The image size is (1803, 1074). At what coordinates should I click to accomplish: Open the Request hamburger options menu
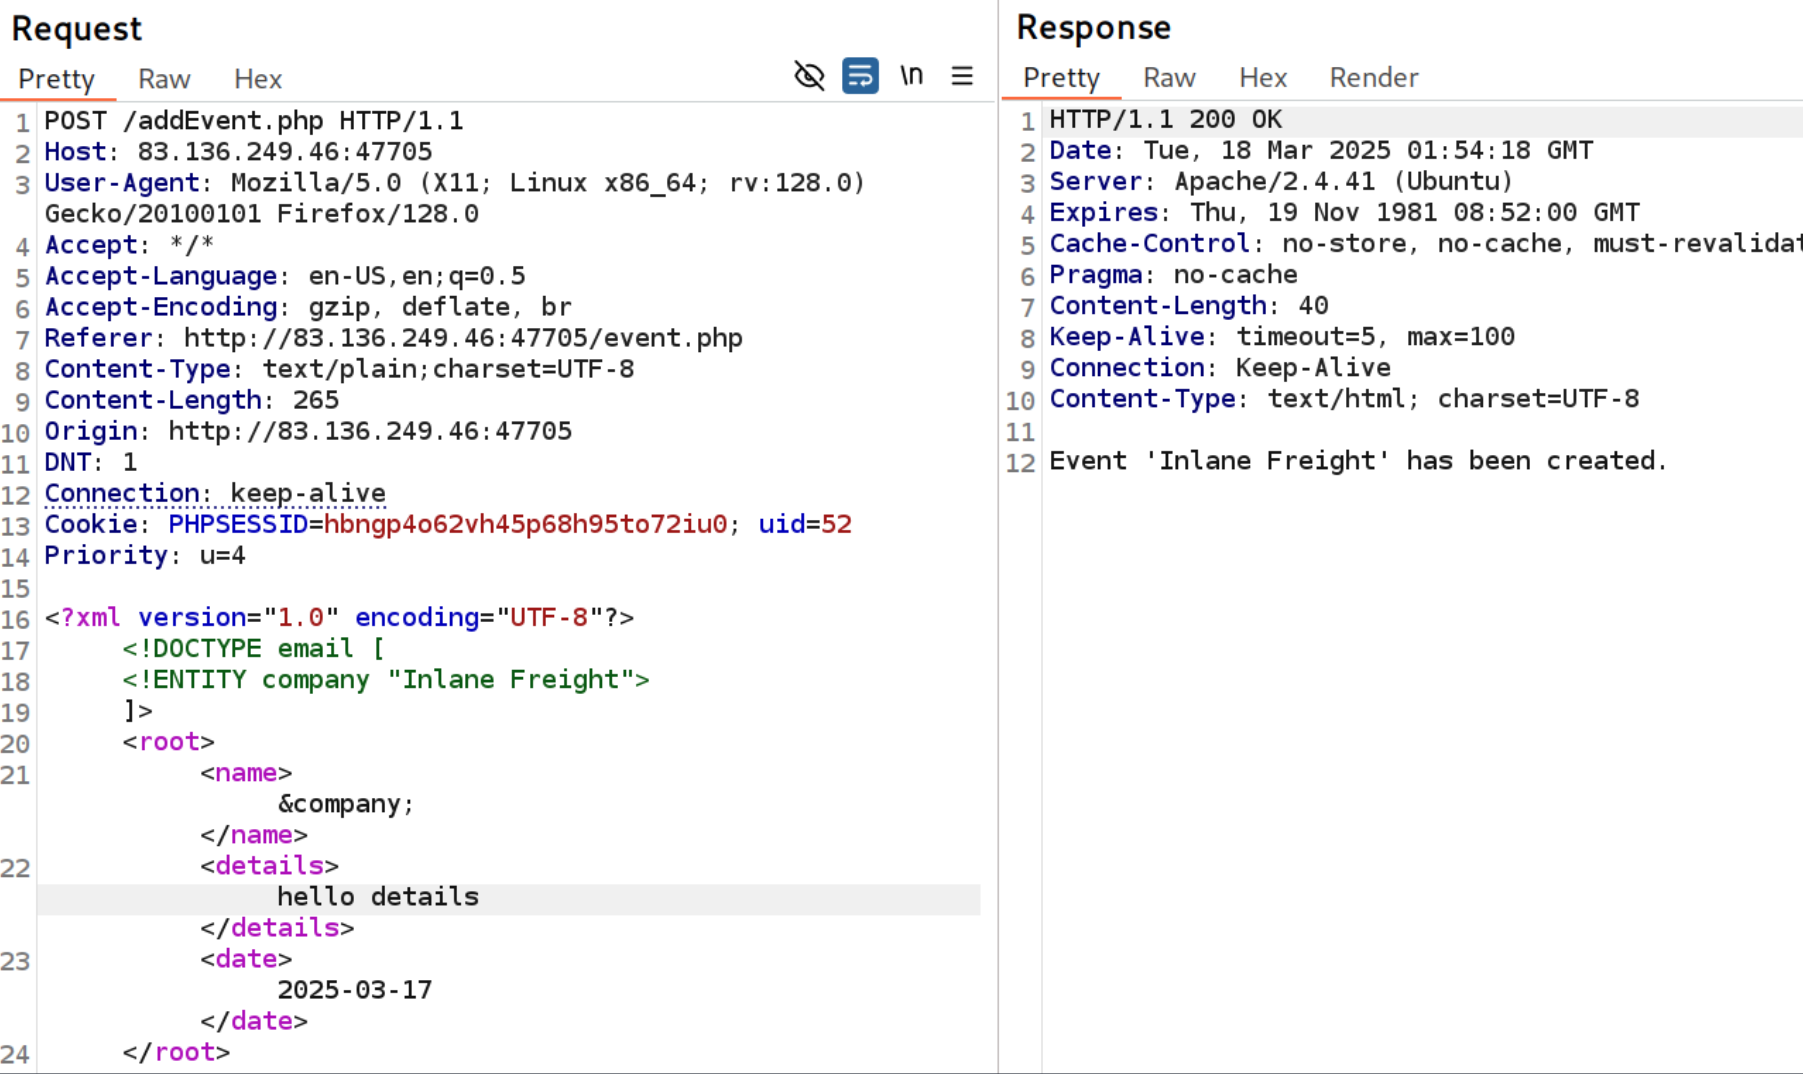pos(962,76)
